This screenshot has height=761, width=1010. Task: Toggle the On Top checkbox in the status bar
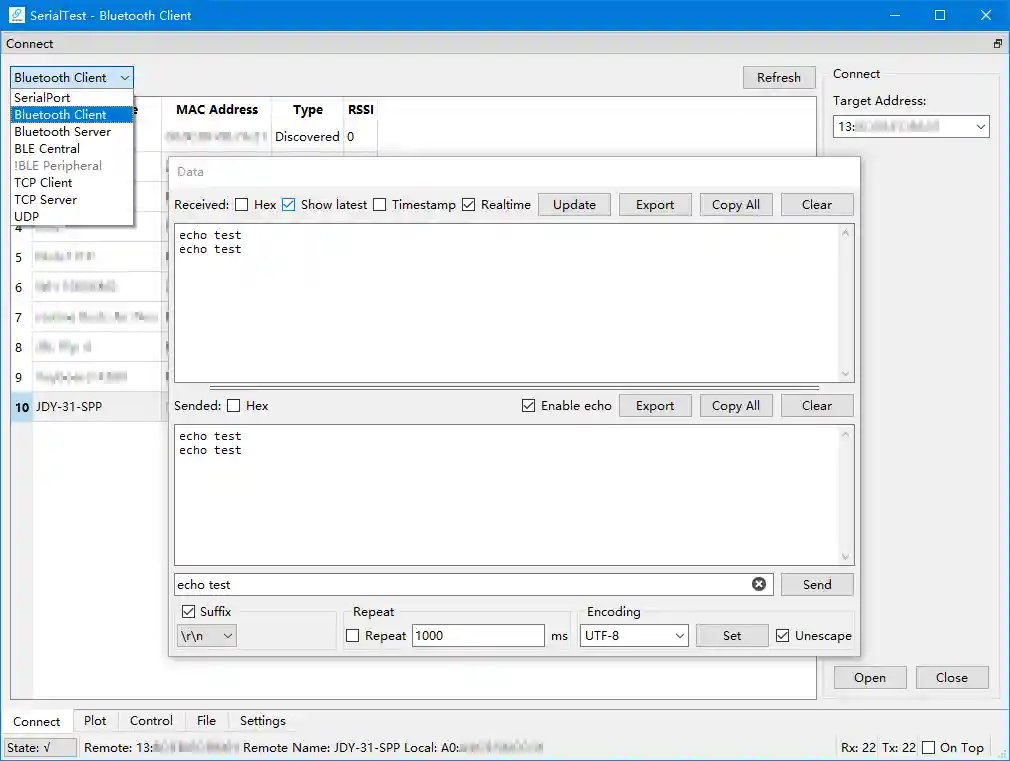928,747
